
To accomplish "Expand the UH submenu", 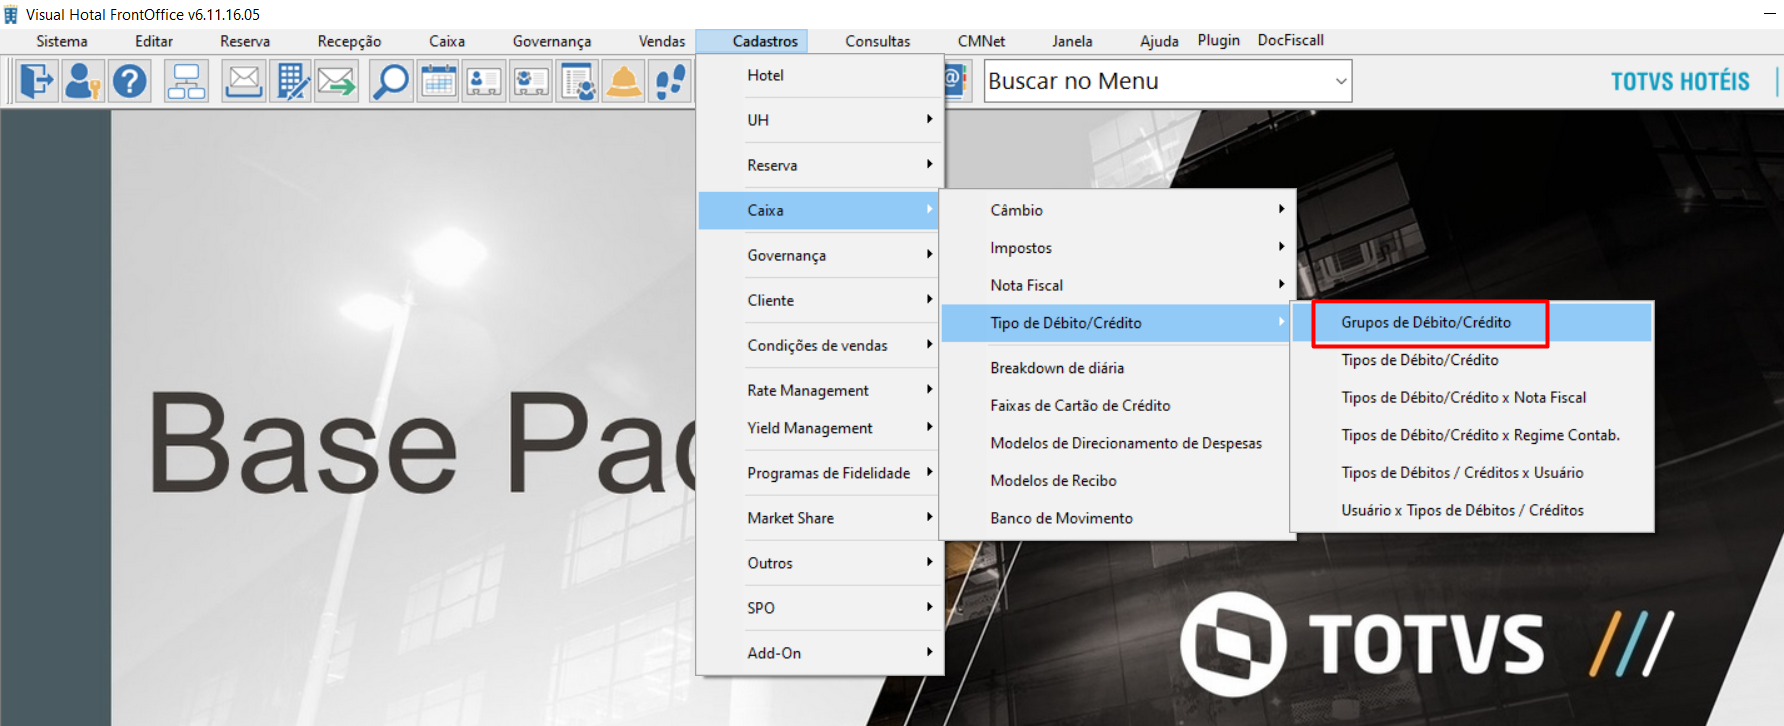I will coord(820,120).
